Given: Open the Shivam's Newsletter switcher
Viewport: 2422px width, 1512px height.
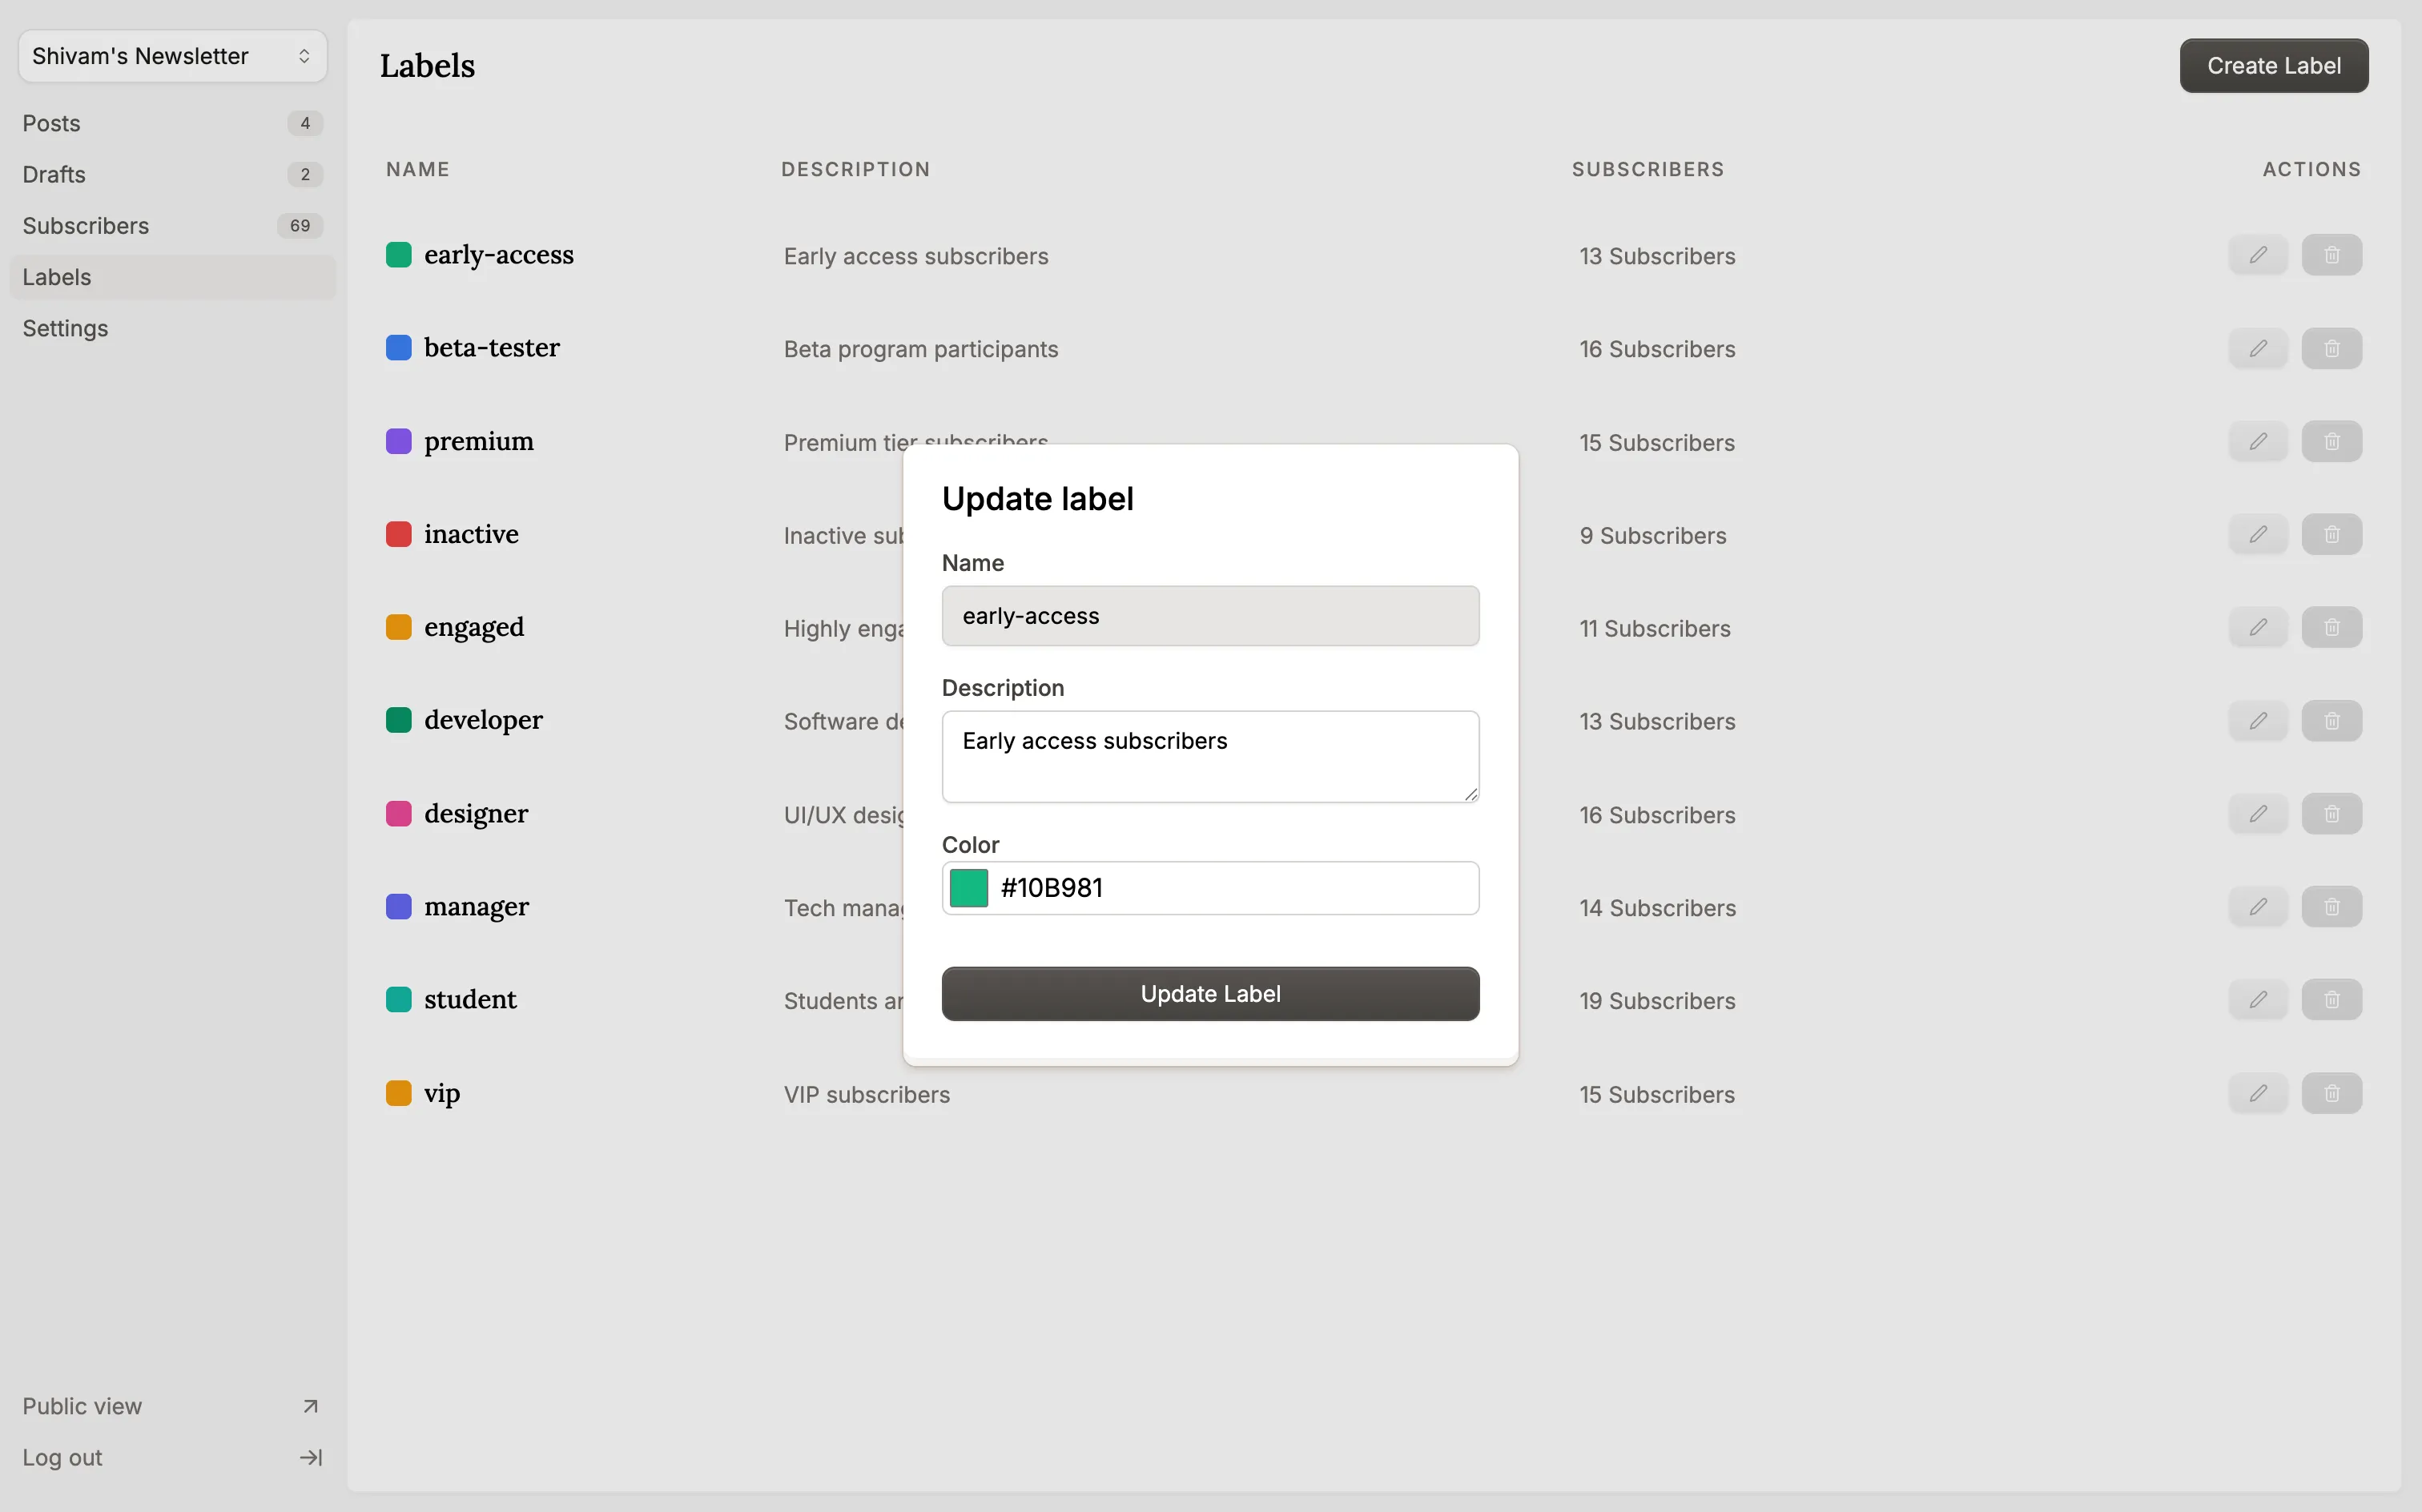Looking at the screenshot, I should click(171, 56).
